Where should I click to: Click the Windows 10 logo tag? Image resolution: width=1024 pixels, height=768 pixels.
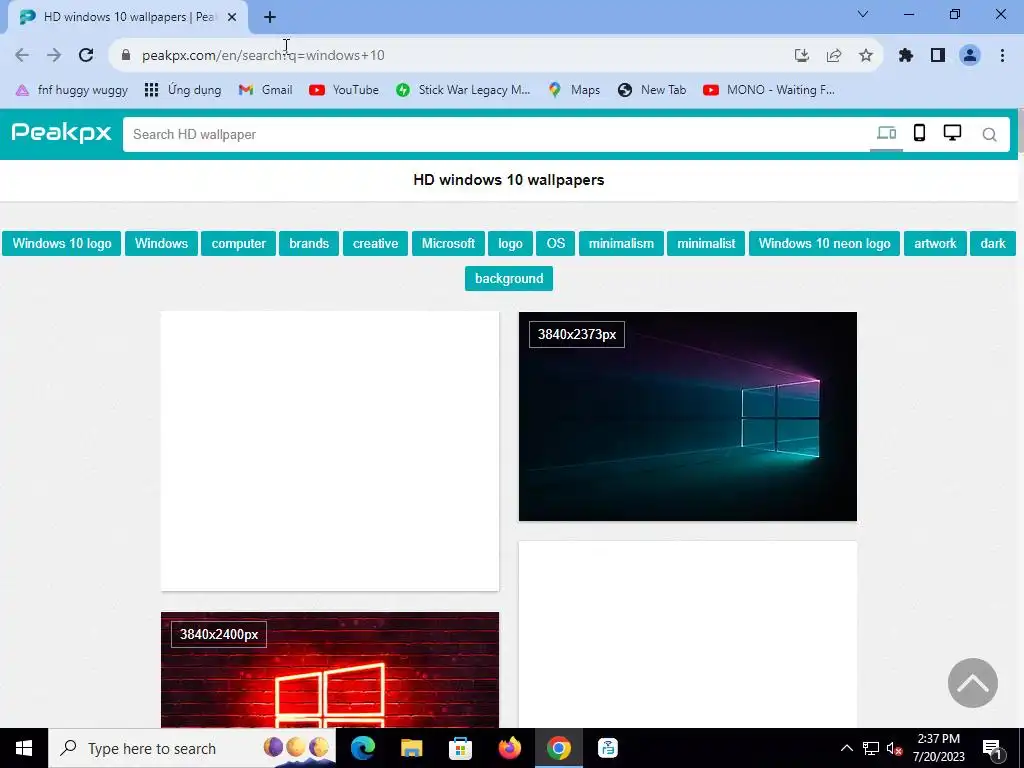61,244
